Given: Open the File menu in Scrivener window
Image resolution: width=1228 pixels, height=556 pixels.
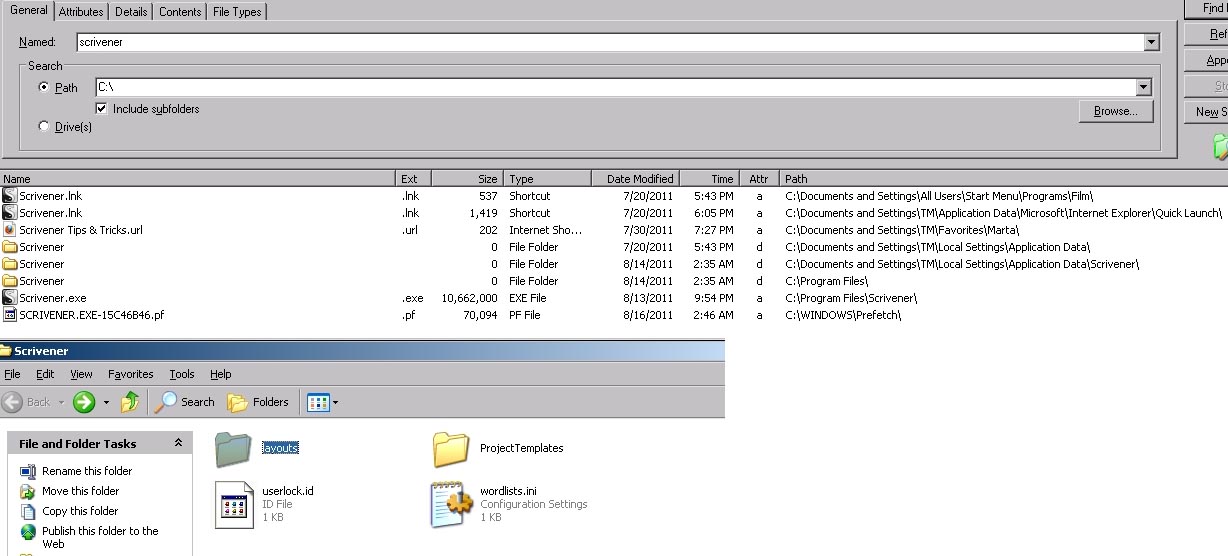Looking at the screenshot, I should [12, 374].
